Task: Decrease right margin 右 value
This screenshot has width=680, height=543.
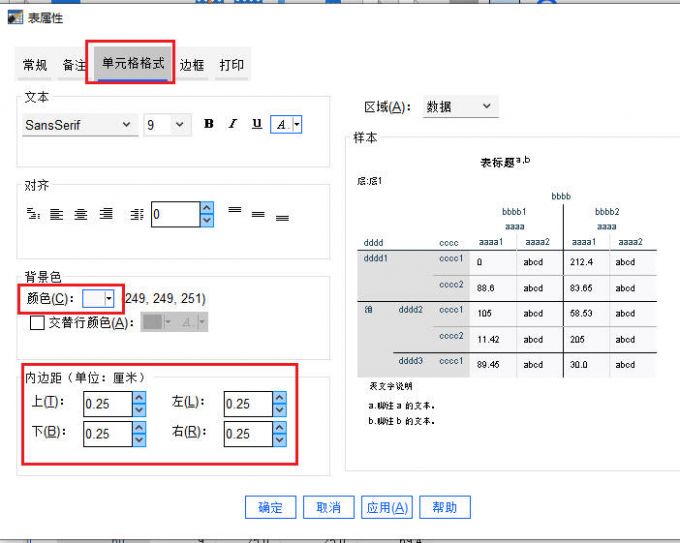Action: point(280,440)
